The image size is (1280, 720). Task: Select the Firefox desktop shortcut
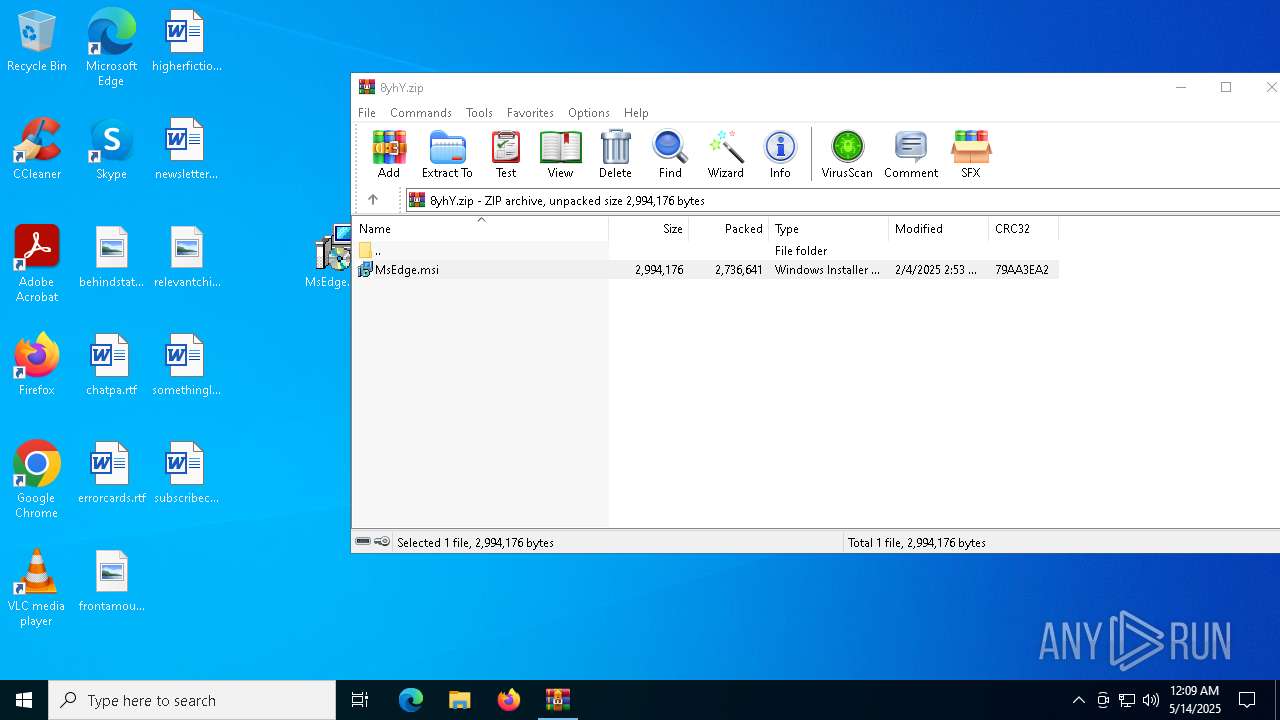(37, 365)
